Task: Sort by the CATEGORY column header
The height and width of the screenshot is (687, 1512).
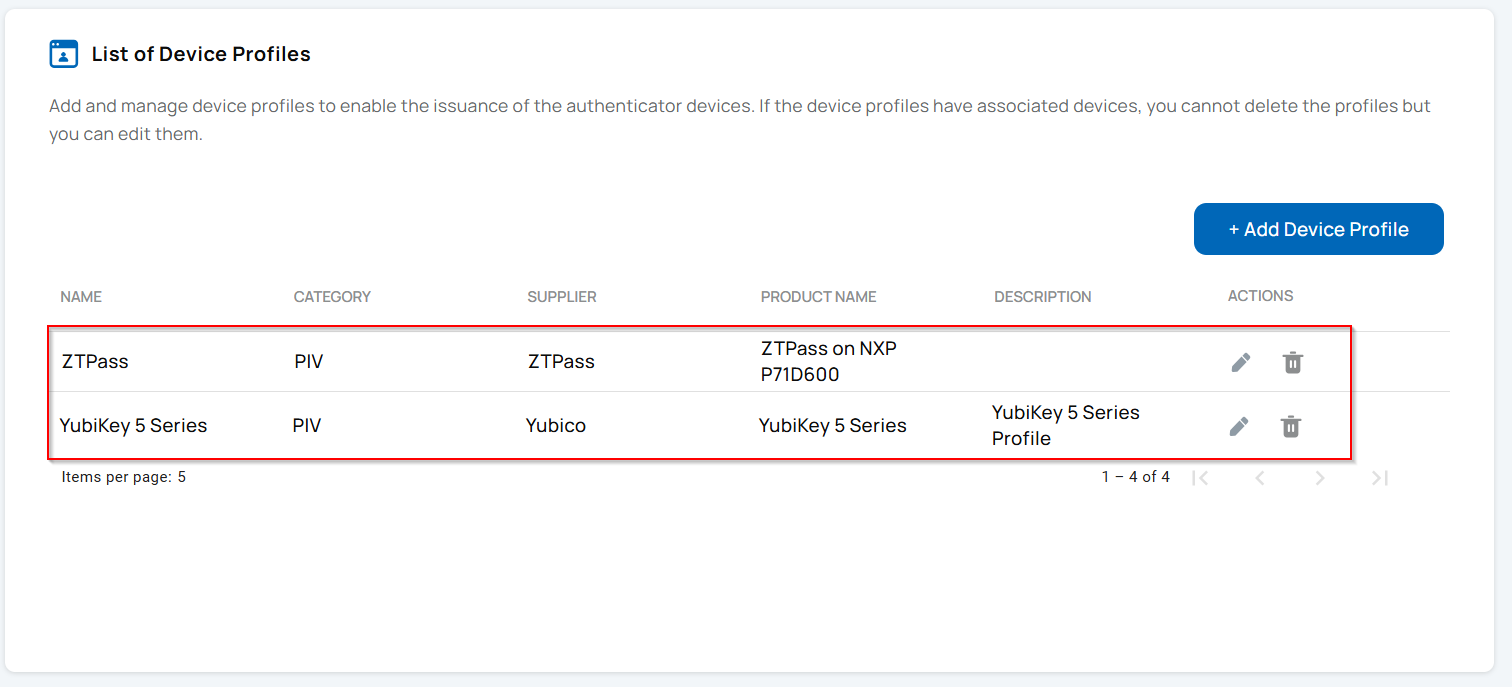Action: pos(332,296)
